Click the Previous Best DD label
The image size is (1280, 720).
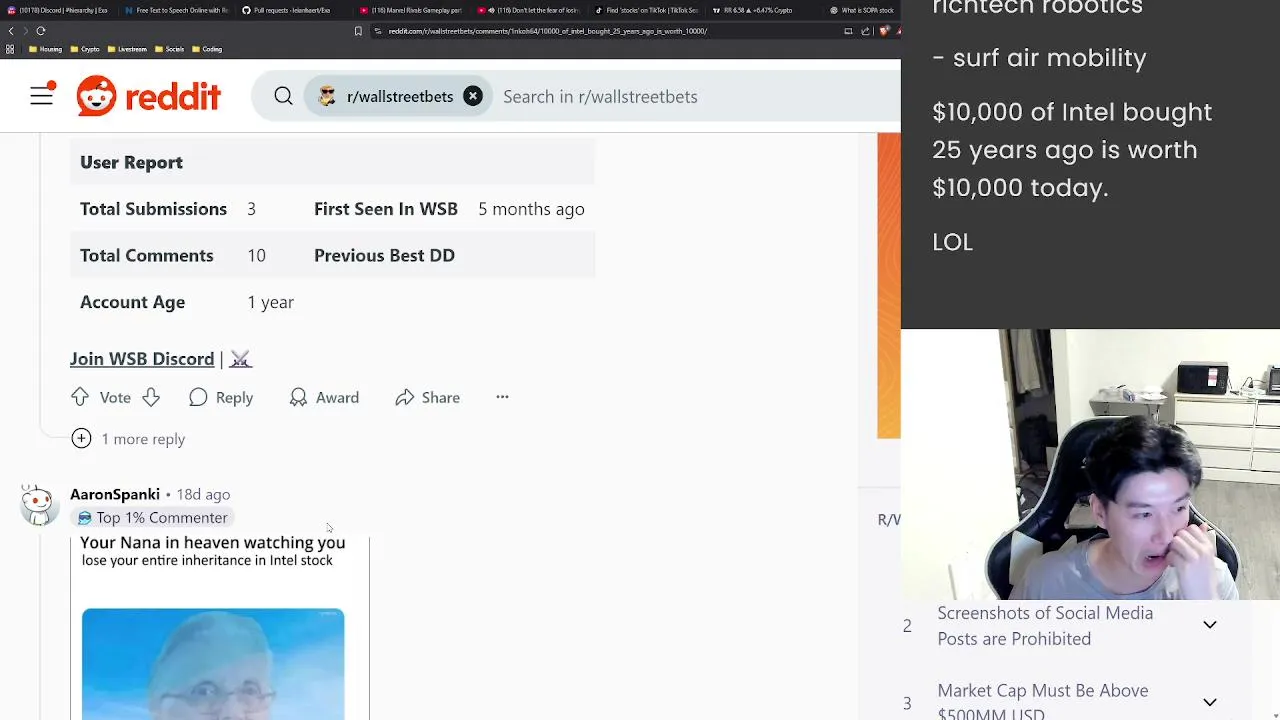click(384, 256)
